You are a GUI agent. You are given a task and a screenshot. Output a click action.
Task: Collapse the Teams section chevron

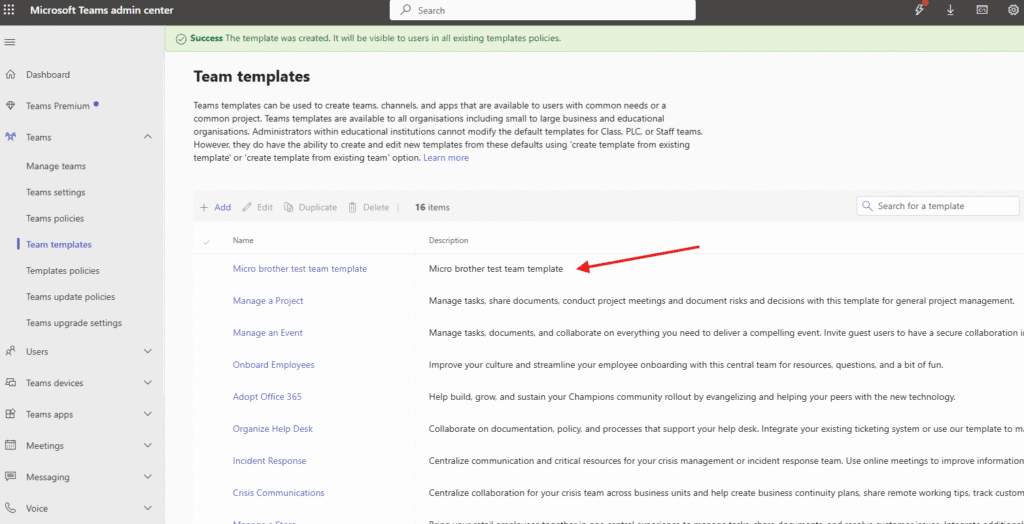pyautogui.click(x=148, y=137)
